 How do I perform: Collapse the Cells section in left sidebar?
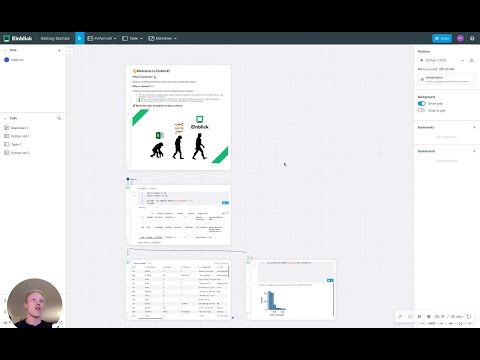pos(5,118)
